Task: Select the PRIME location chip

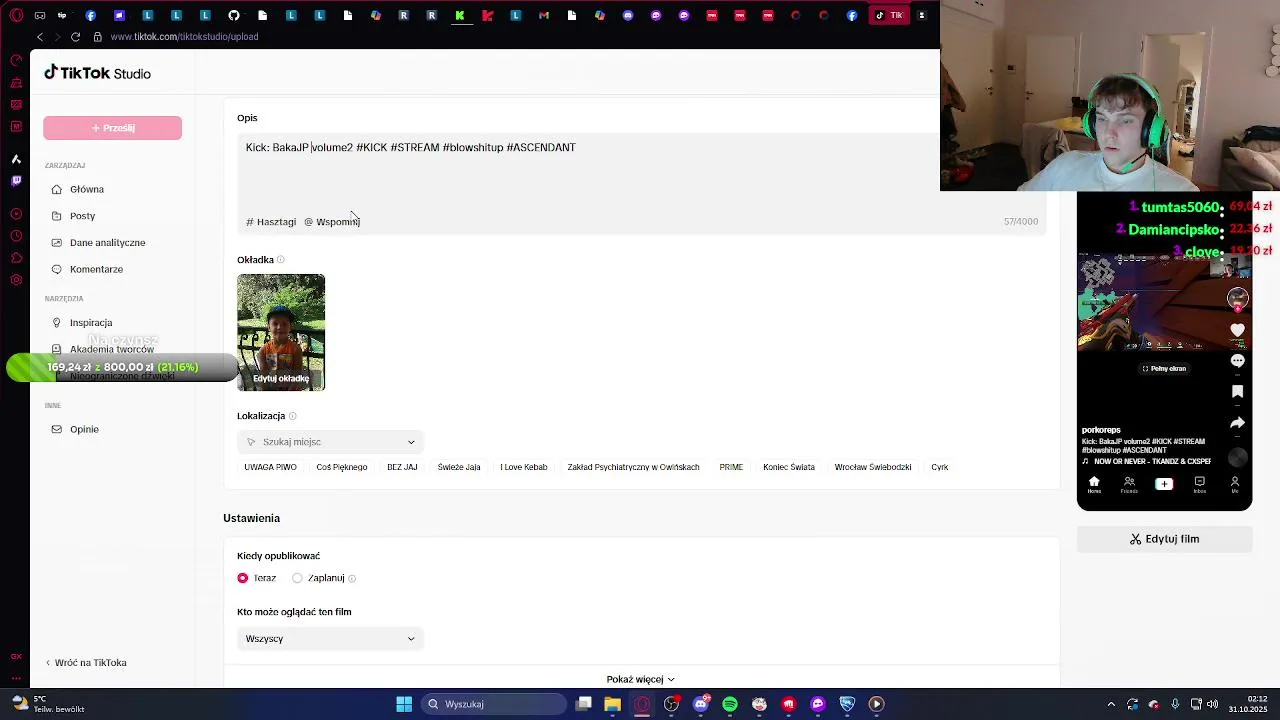Action: (731, 467)
